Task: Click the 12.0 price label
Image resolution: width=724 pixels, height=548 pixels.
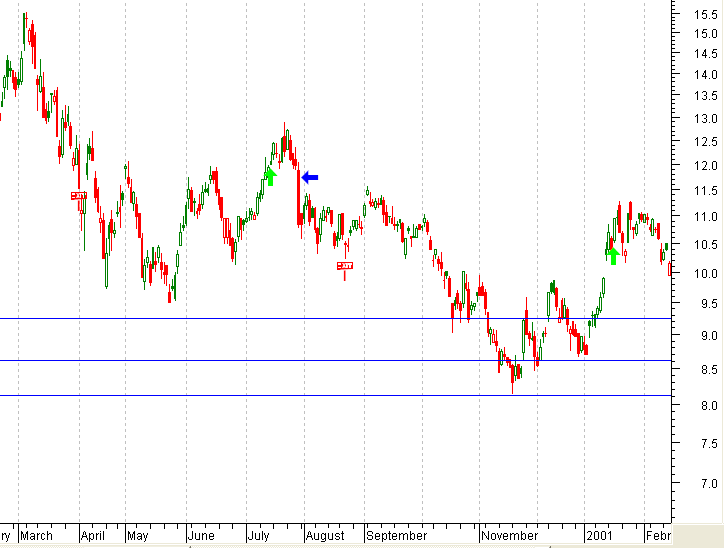Action: tap(706, 166)
